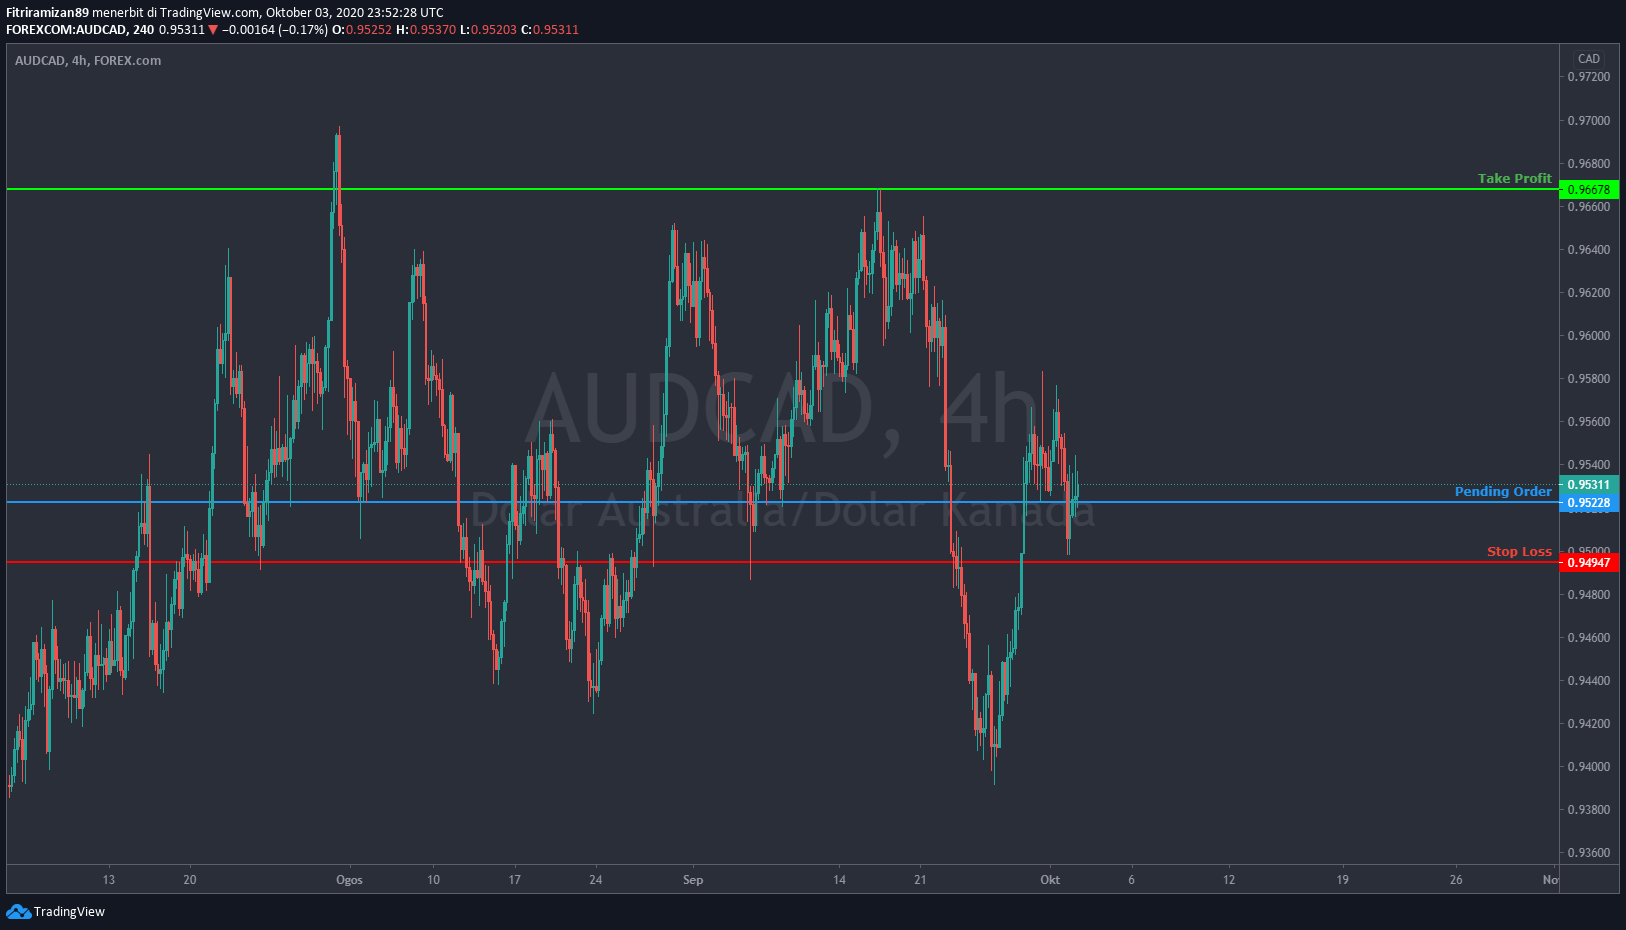Click the FOREXCOM:AUDCAD symbol in the header

[x=66, y=30]
